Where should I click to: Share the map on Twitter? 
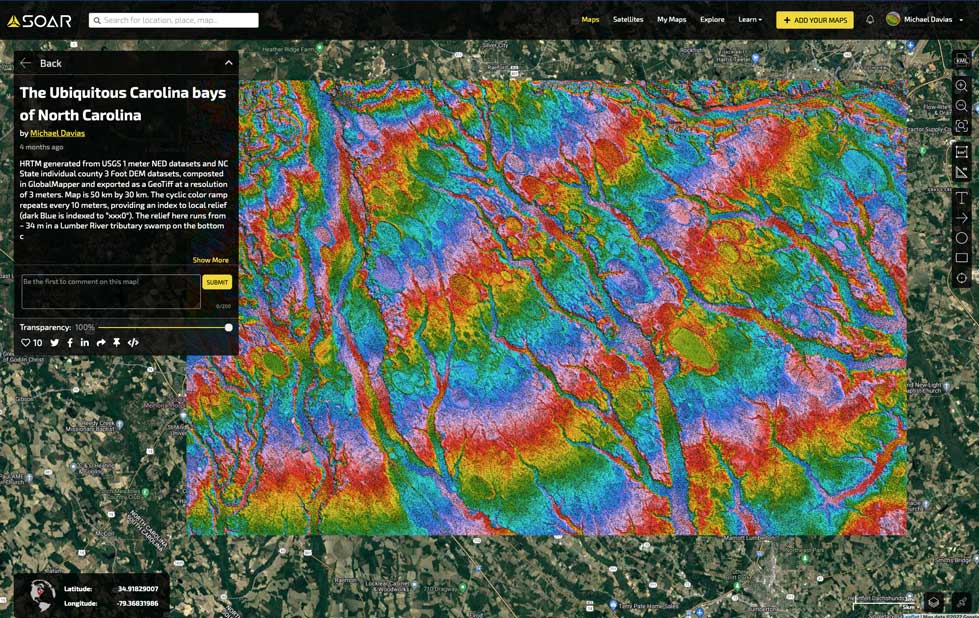[55, 343]
